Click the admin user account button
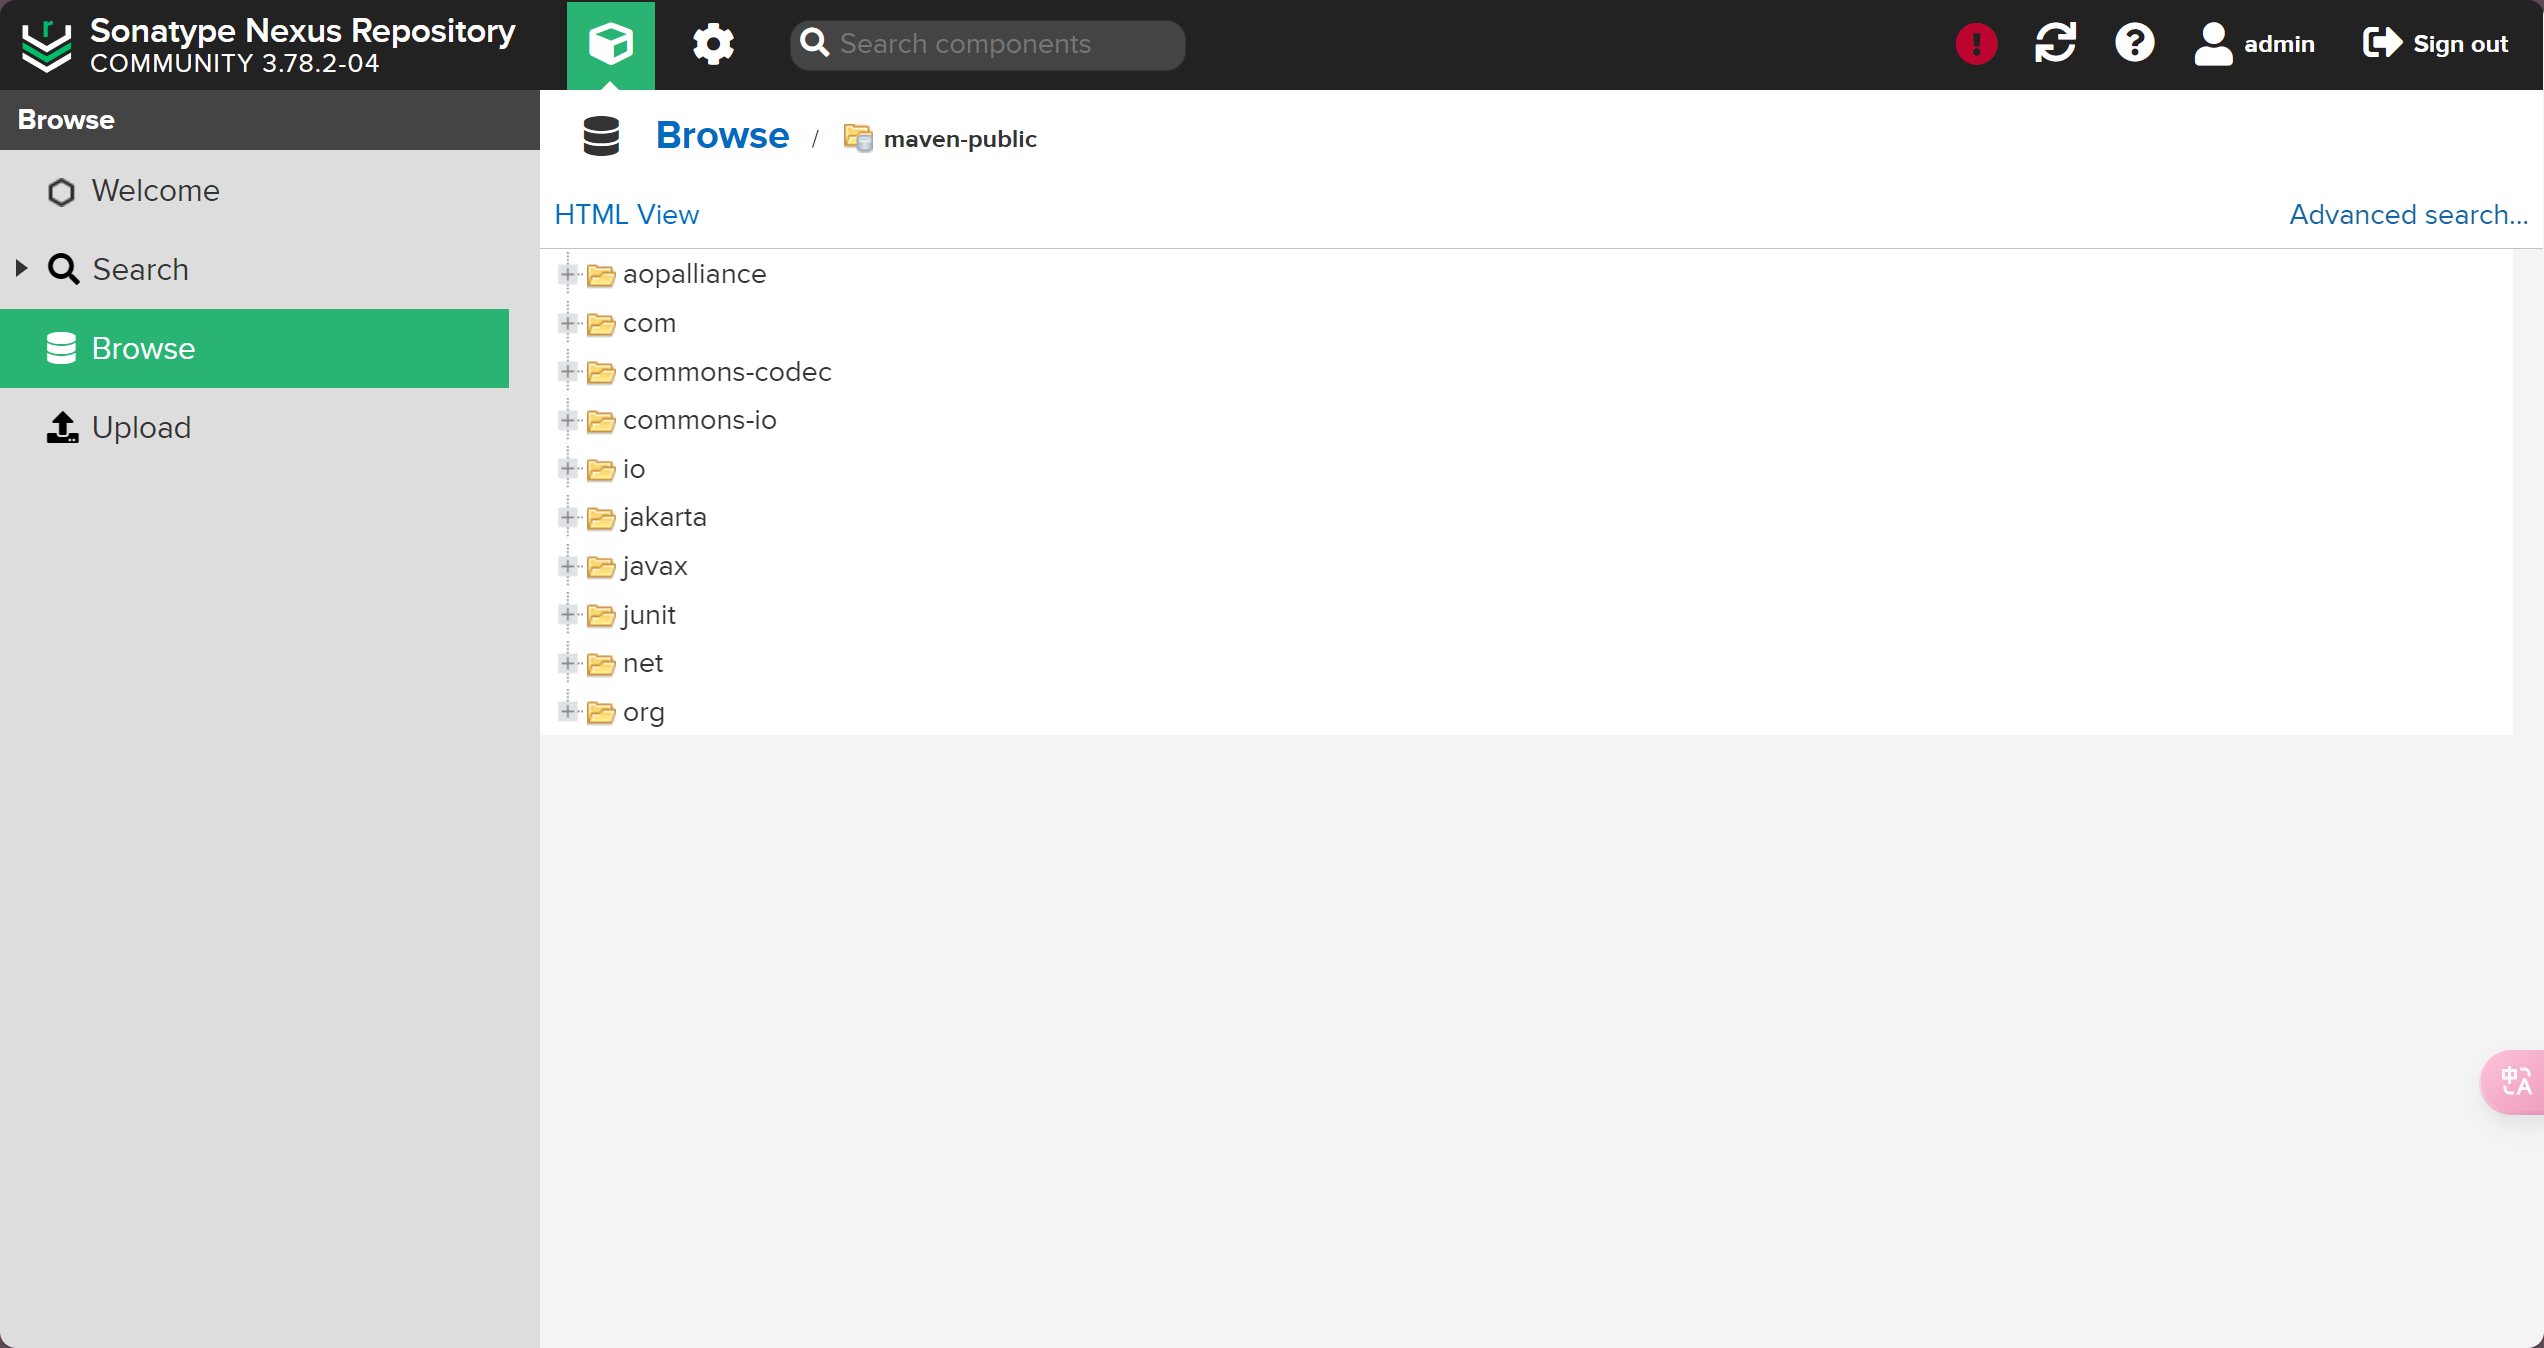The height and width of the screenshot is (1348, 2544). tap(2255, 44)
